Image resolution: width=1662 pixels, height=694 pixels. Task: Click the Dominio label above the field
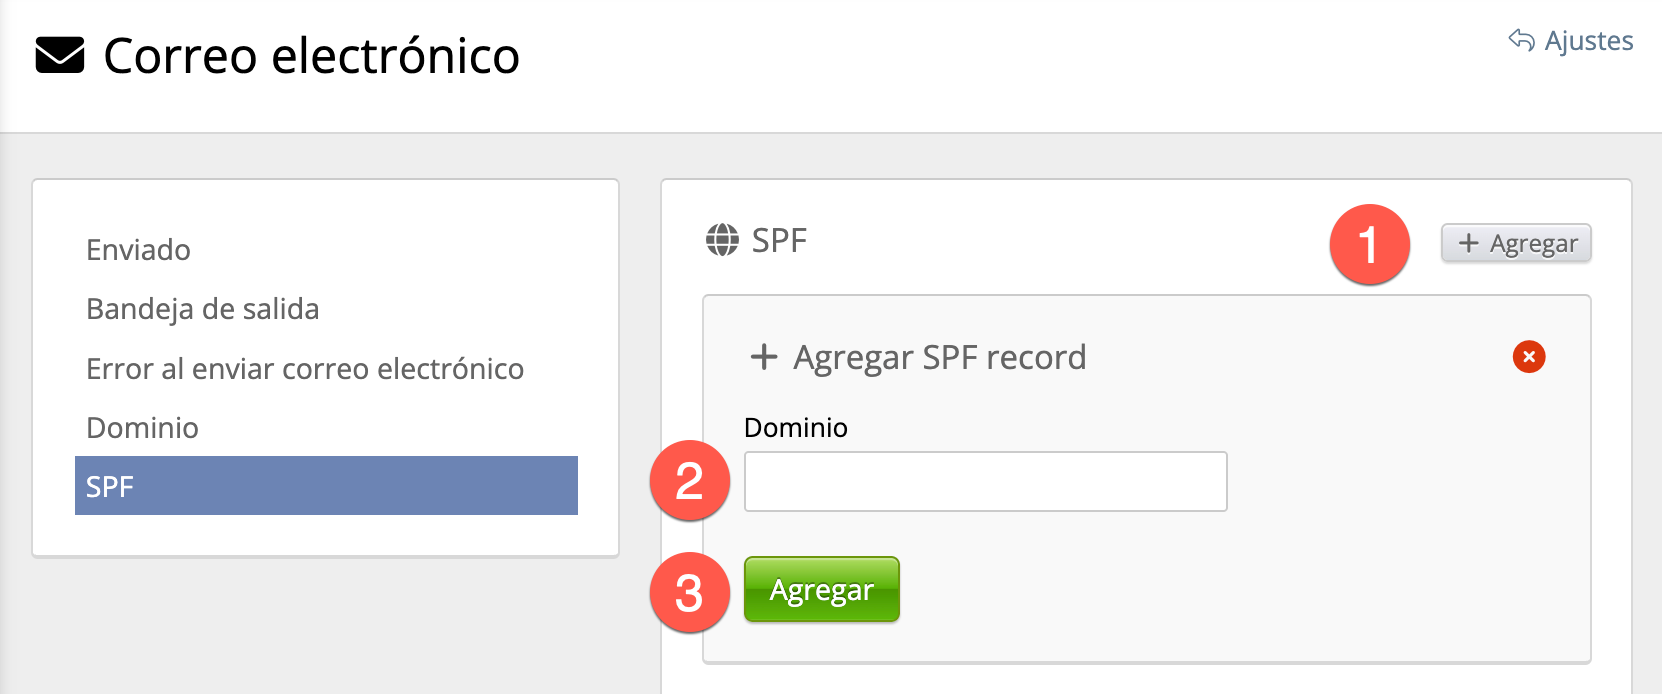tap(796, 428)
